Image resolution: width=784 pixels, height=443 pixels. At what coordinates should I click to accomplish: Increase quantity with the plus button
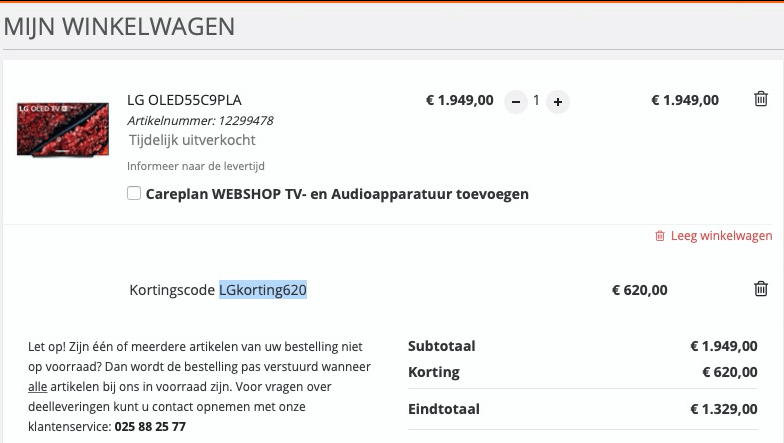[x=558, y=101]
